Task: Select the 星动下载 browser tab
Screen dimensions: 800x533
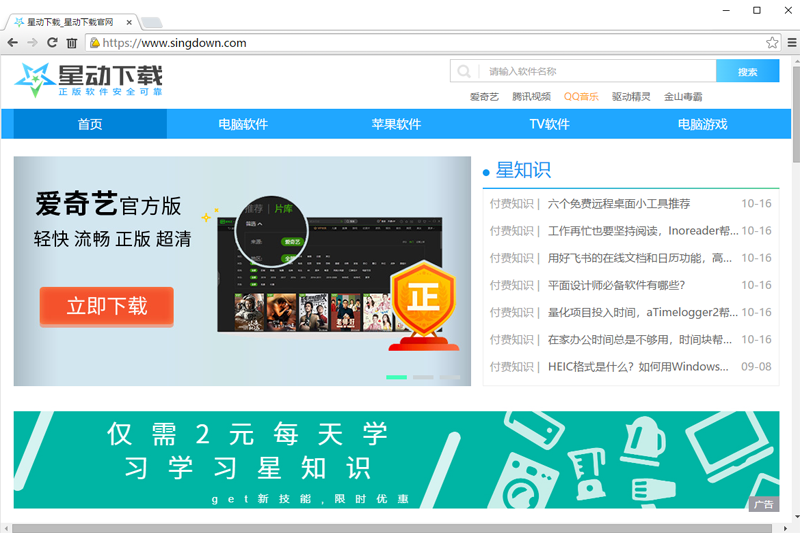Action: click(70, 22)
